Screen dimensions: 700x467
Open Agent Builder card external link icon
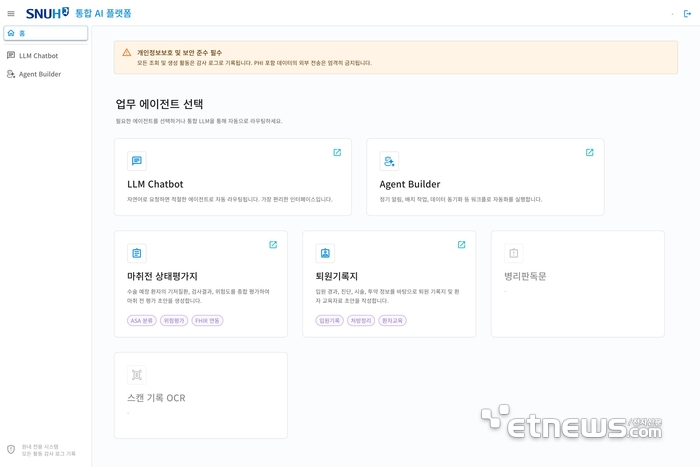[x=589, y=153]
